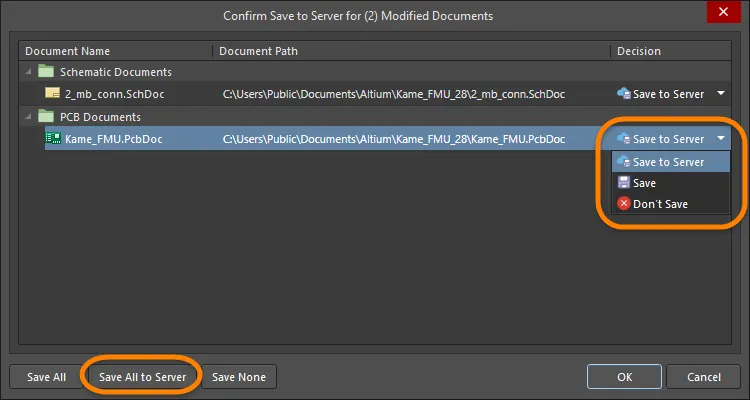Click Save to Server decision text for 2_mb_conn.SchDoc
750x400 pixels.
pyautogui.click(x=668, y=94)
